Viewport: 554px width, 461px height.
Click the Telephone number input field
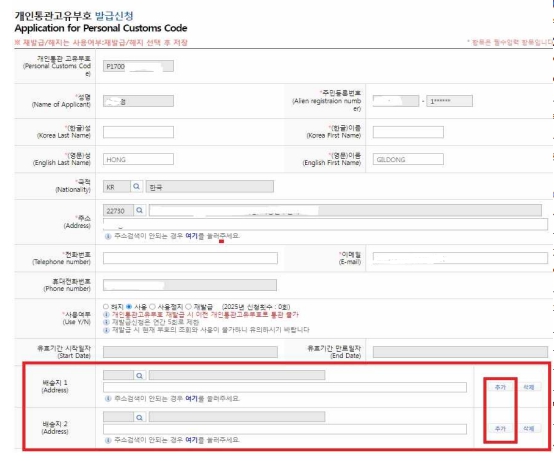point(190,258)
